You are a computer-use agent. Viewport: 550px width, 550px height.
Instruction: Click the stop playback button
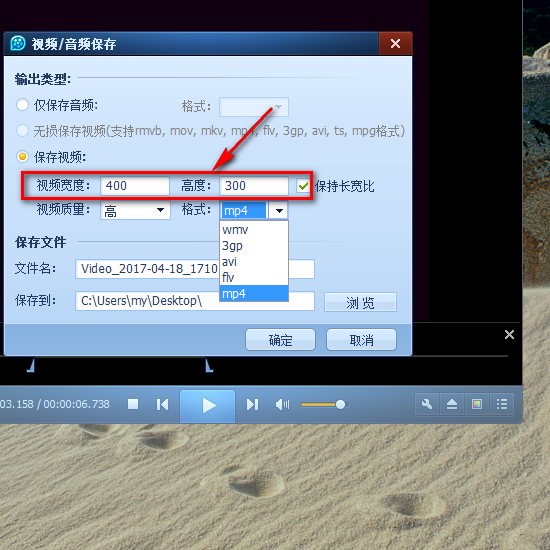point(133,404)
